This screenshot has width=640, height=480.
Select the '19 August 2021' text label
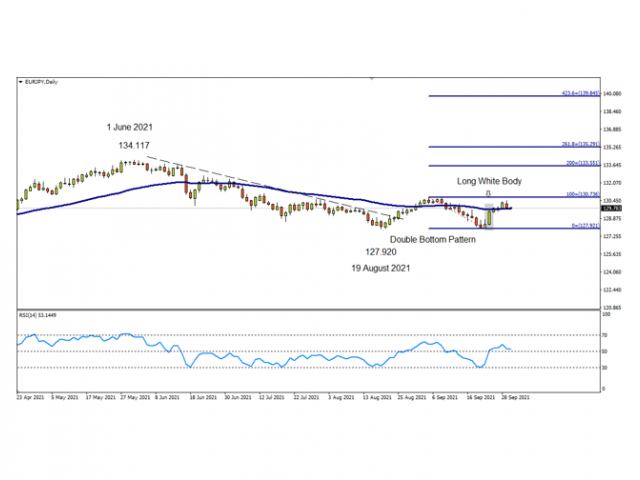point(382,269)
